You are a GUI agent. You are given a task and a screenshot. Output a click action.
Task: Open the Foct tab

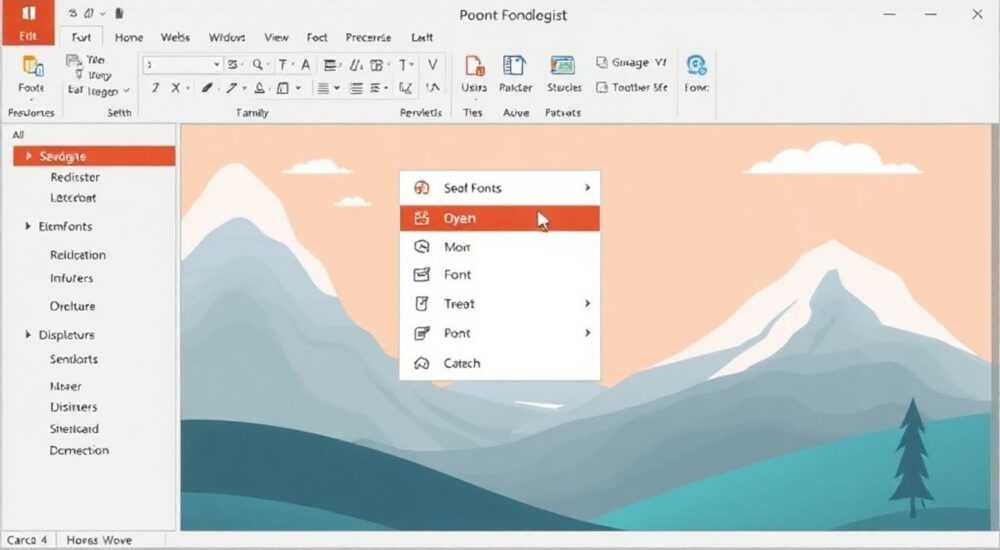[x=317, y=38]
